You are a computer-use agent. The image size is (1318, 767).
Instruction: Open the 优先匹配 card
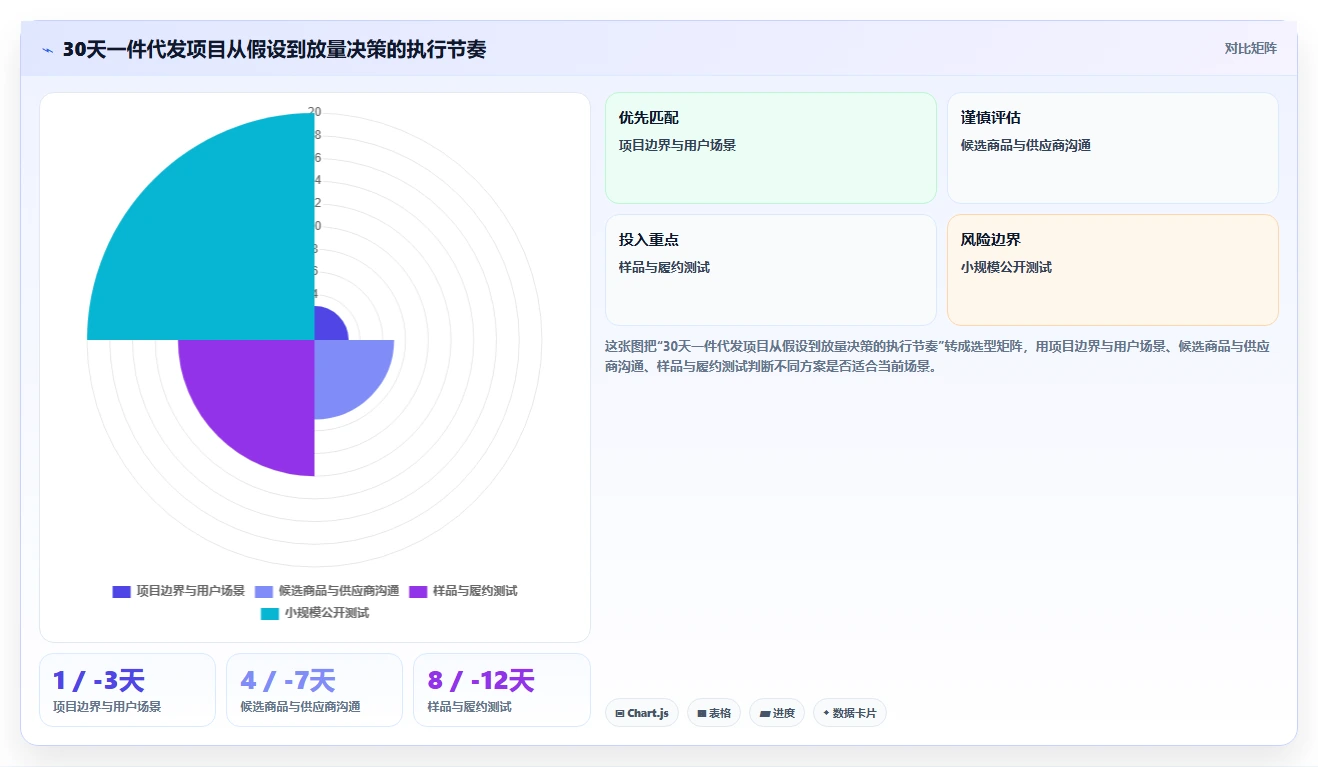coord(771,148)
